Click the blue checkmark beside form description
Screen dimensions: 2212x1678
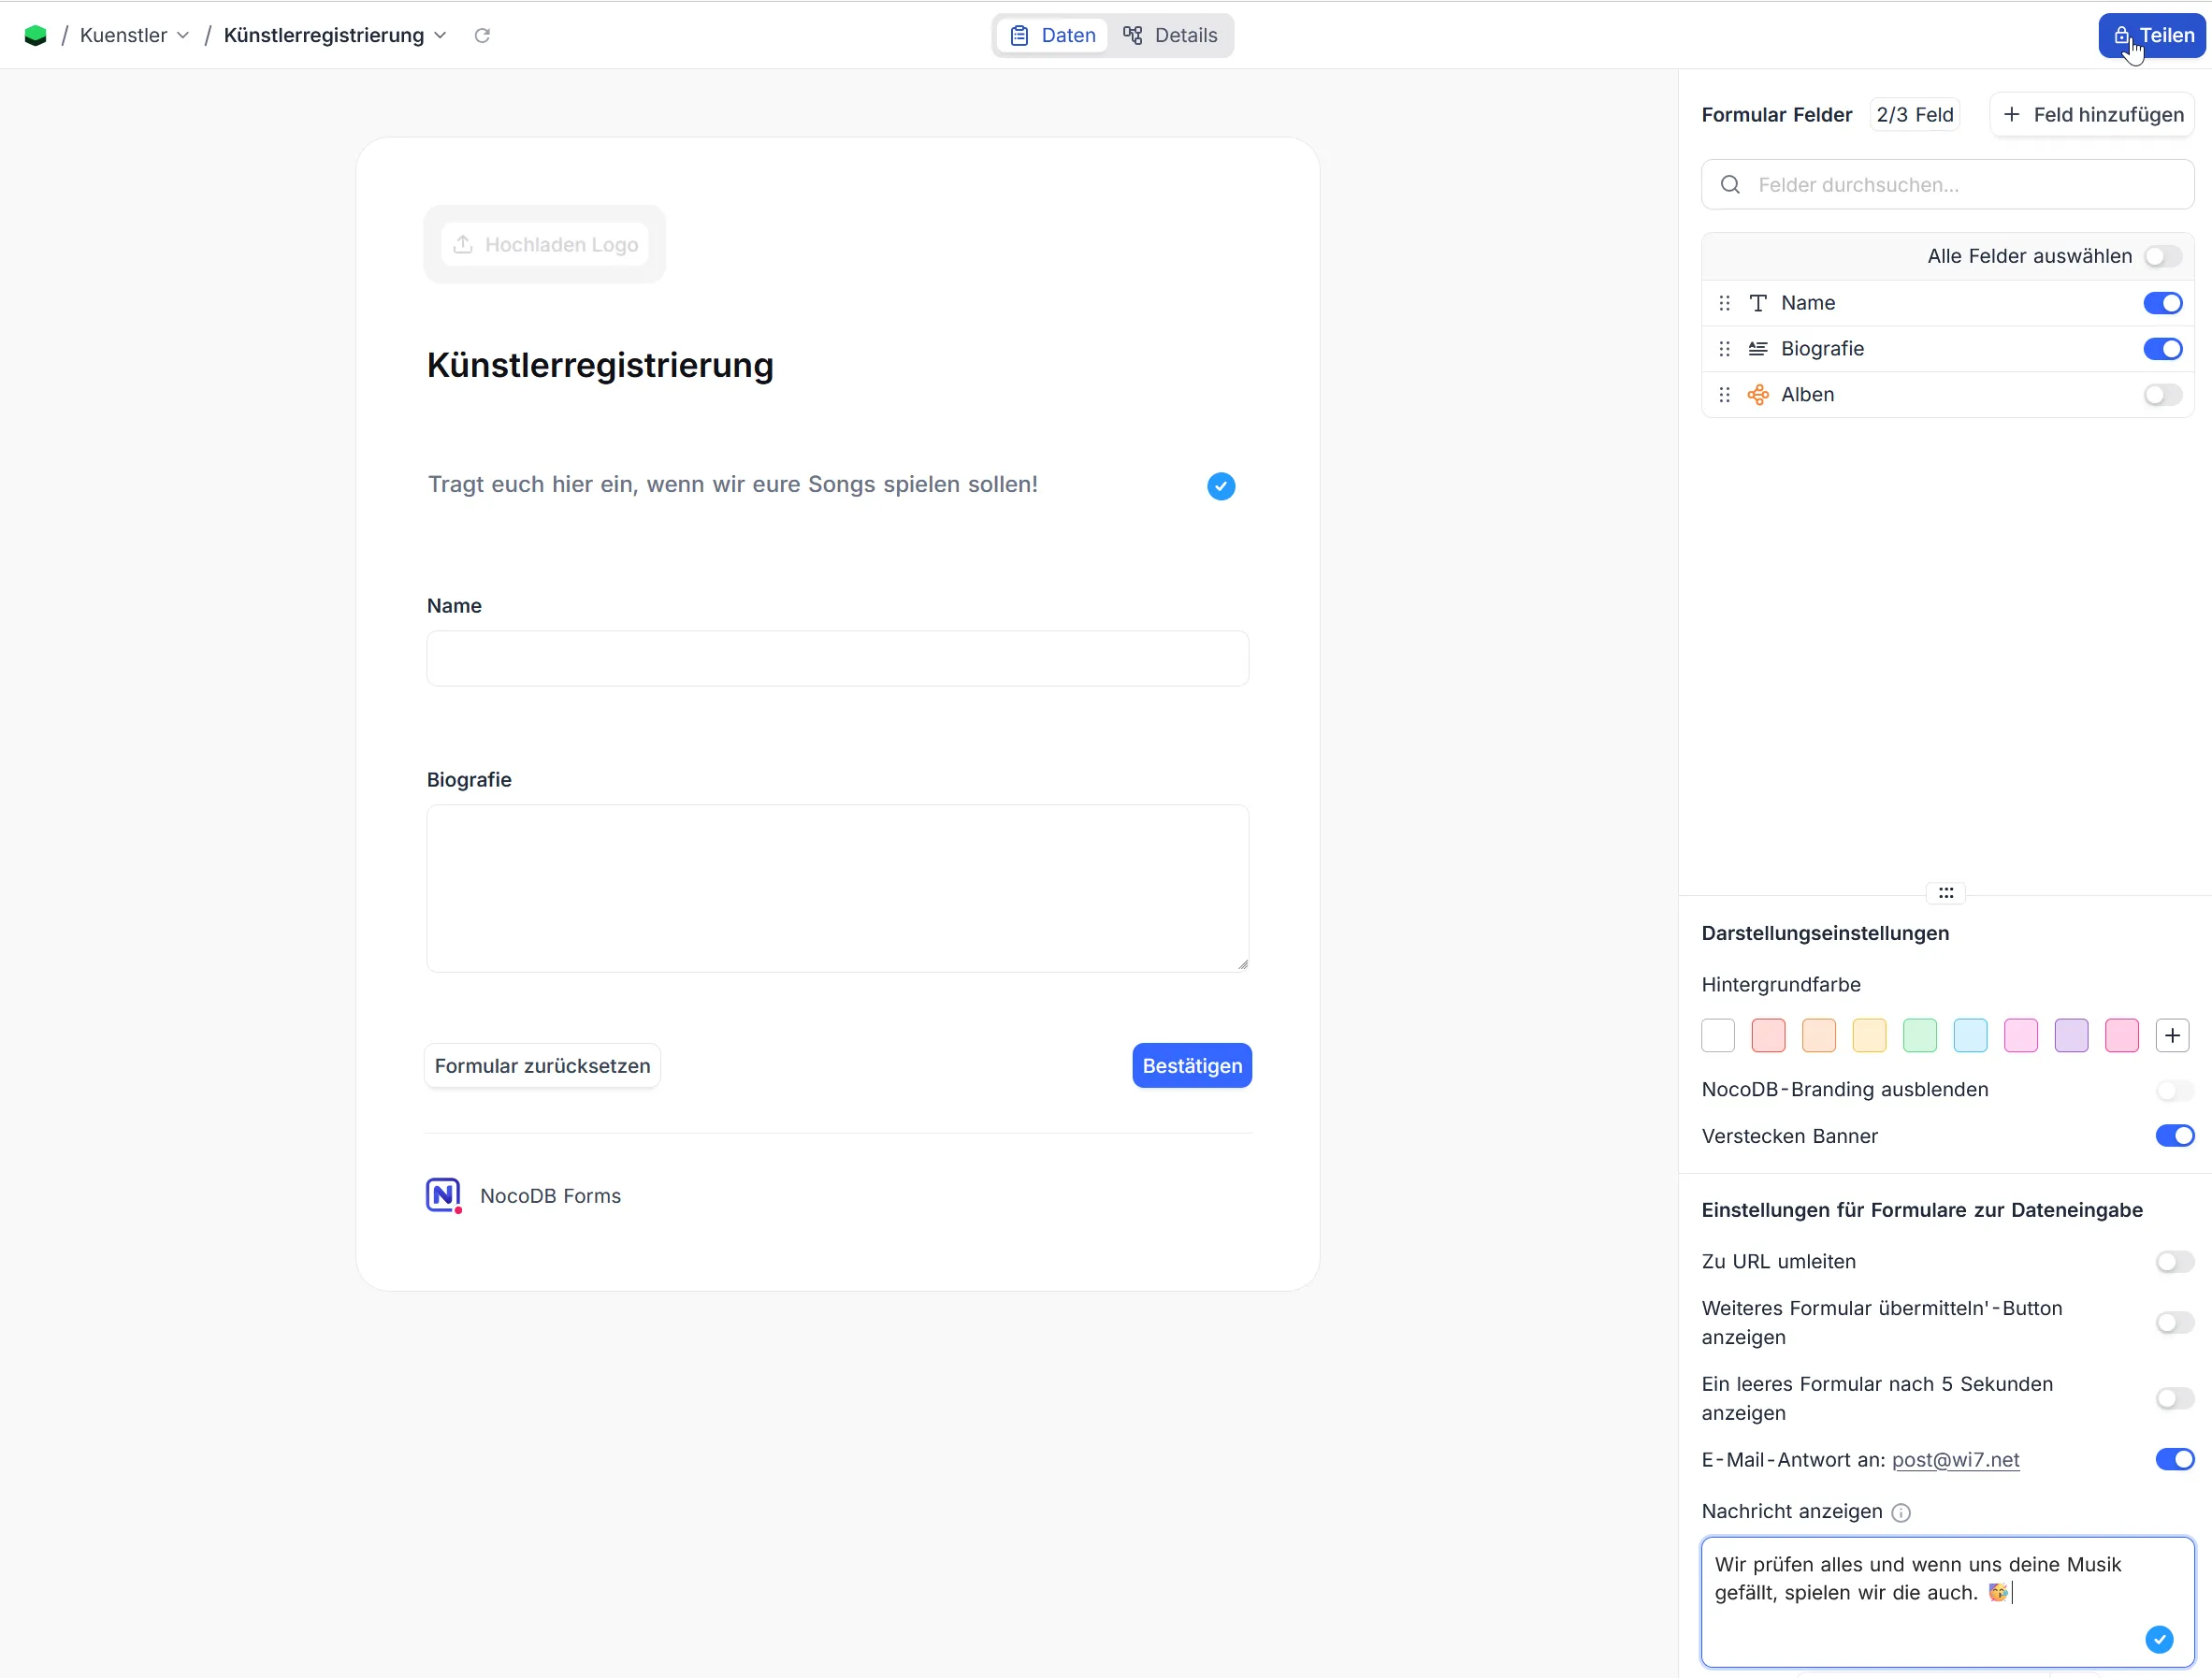tap(1221, 486)
